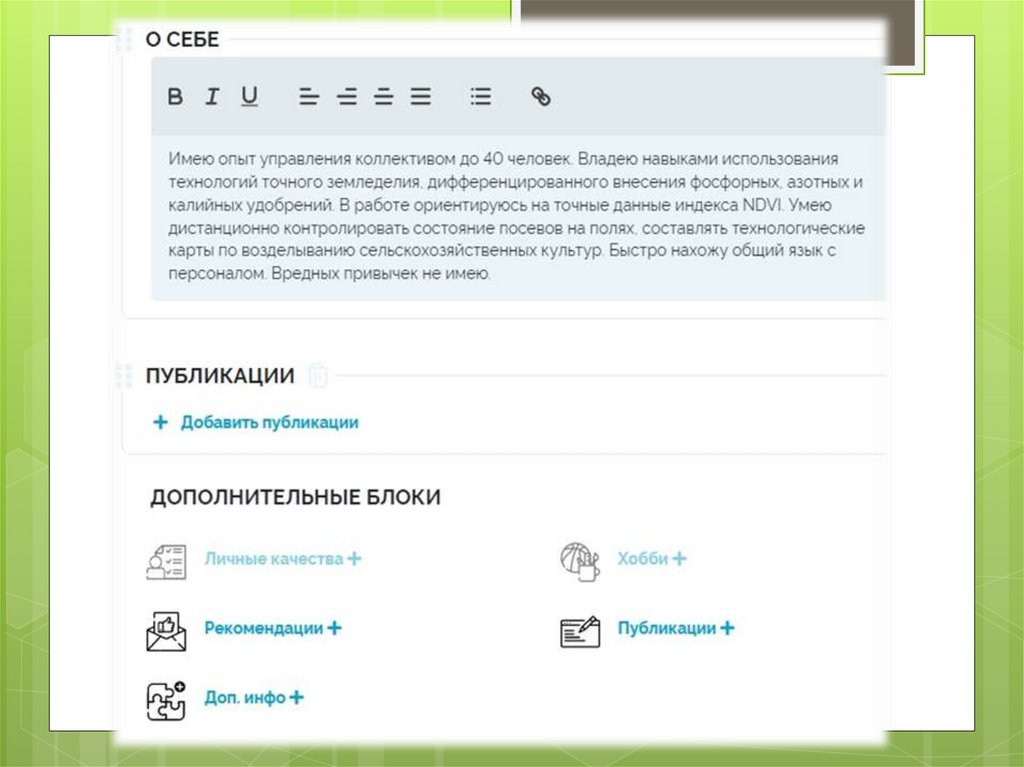Add publications via Добавить публикации link
The height and width of the screenshot is (767, 1024).
pyautogui.click(x=270, y=422)
